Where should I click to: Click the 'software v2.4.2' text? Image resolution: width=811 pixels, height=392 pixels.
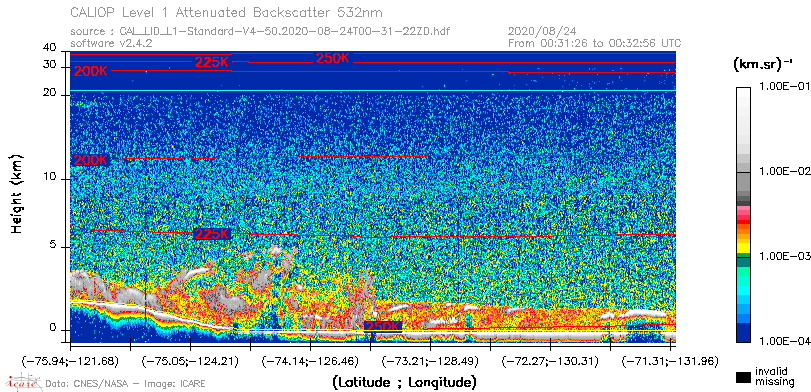(x=111, y=43)
